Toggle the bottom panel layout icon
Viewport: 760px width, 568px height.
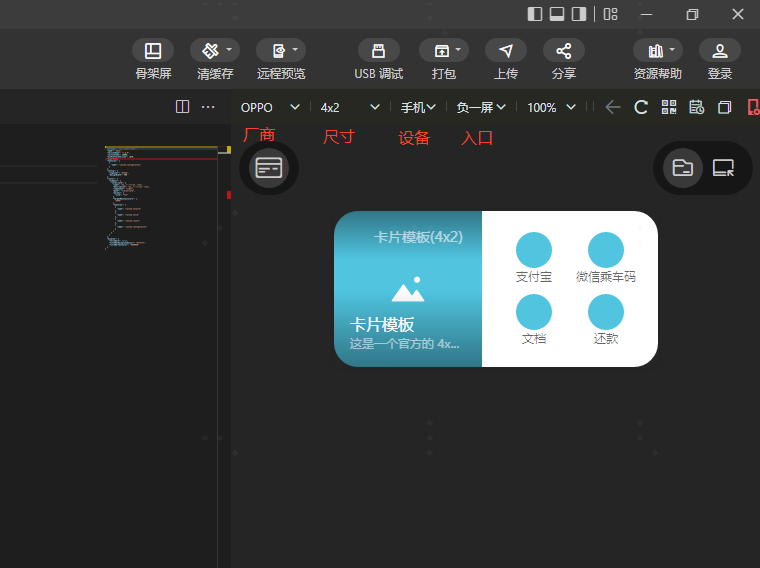point(557,14)
